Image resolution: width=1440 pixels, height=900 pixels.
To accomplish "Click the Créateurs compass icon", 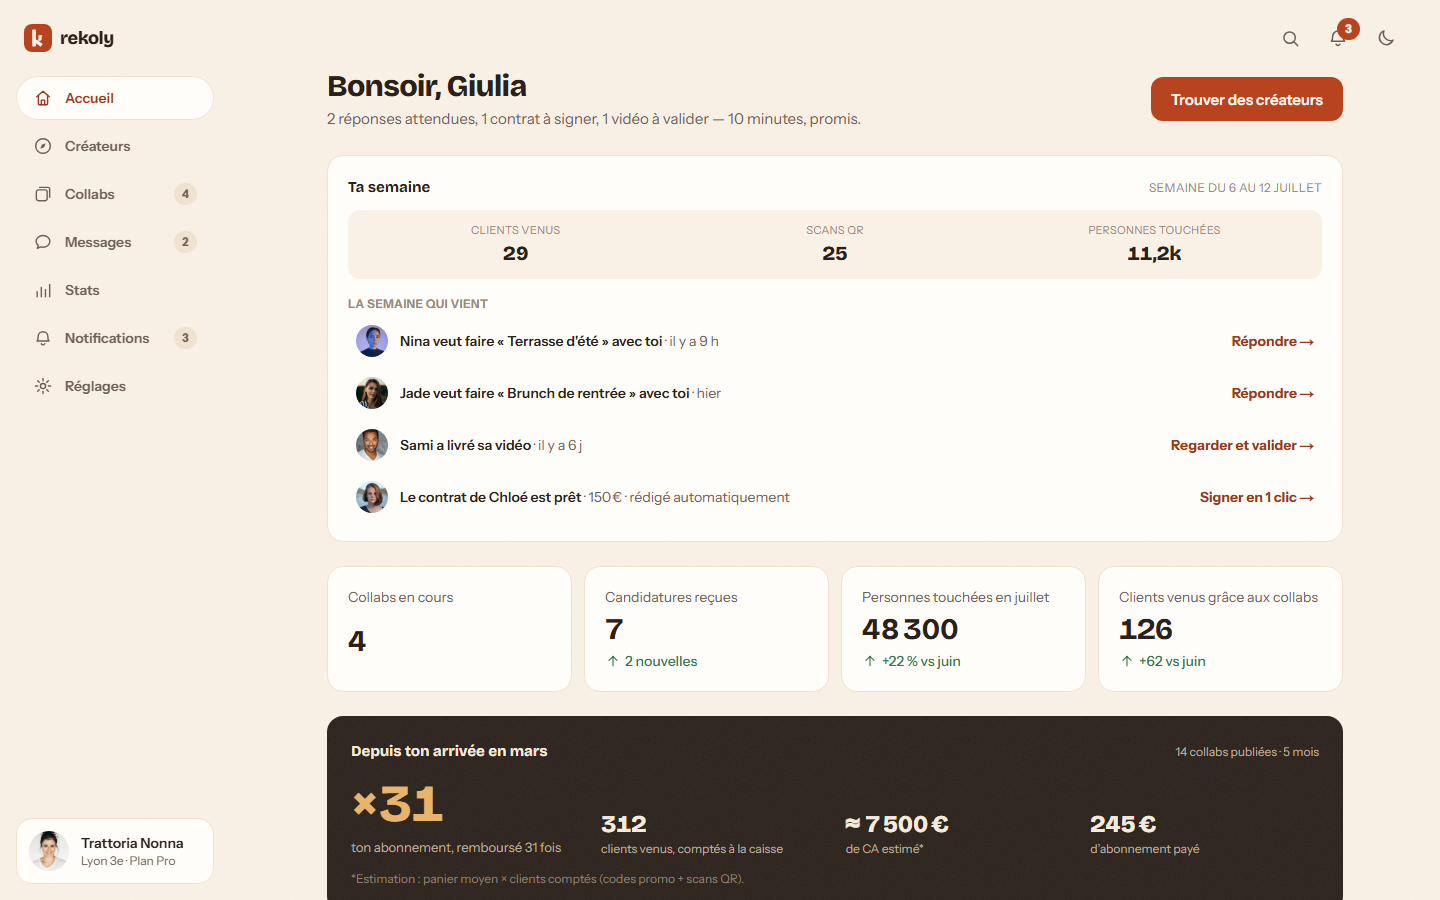I will tap(43, 146).
